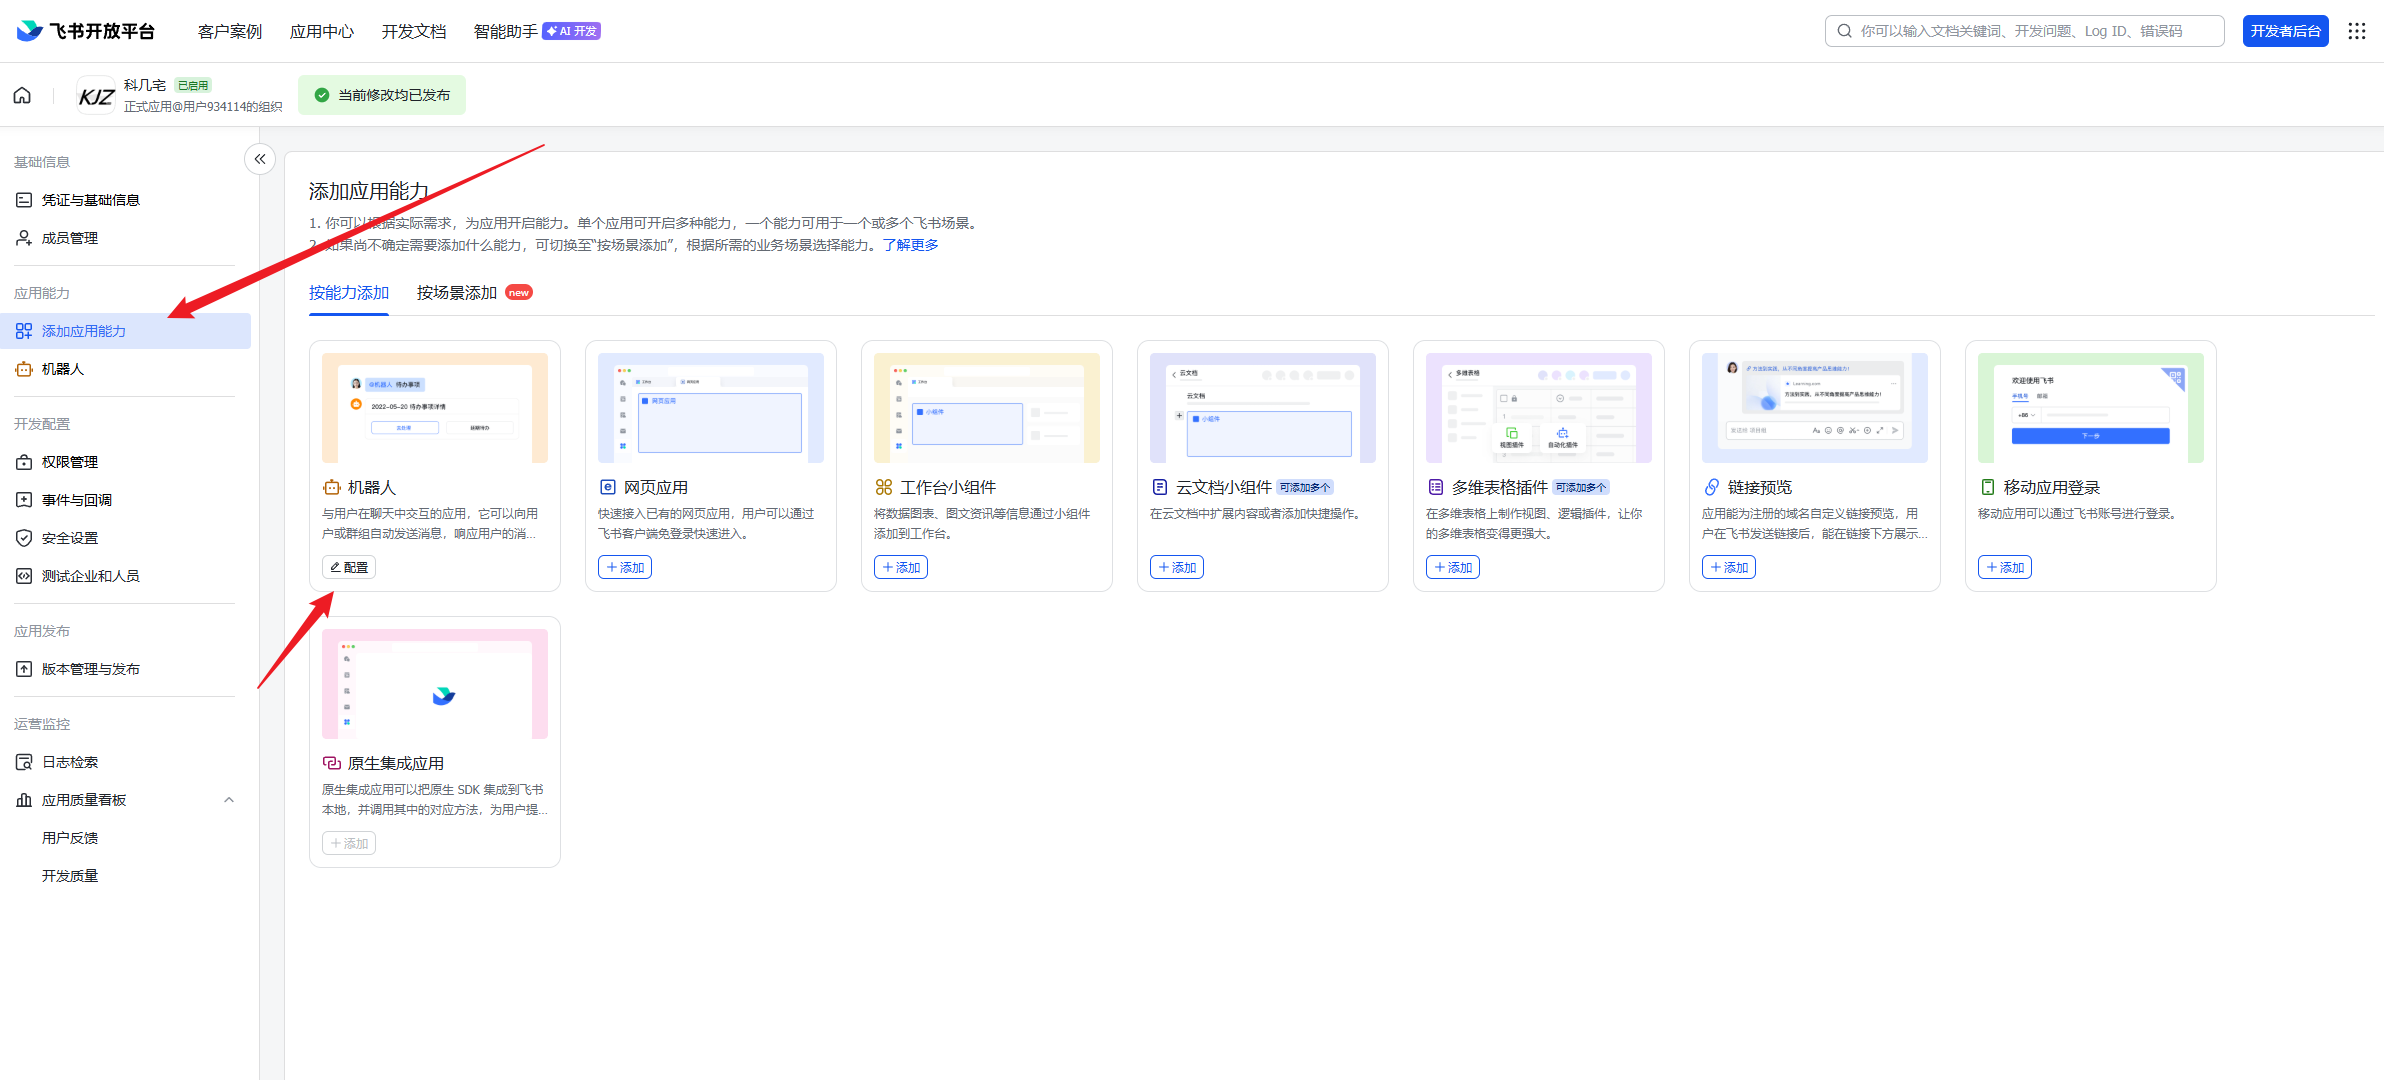This screenshot has height=1080, width=2384.
Task: Switch to 按场景添加 tab
Action: 457,293
